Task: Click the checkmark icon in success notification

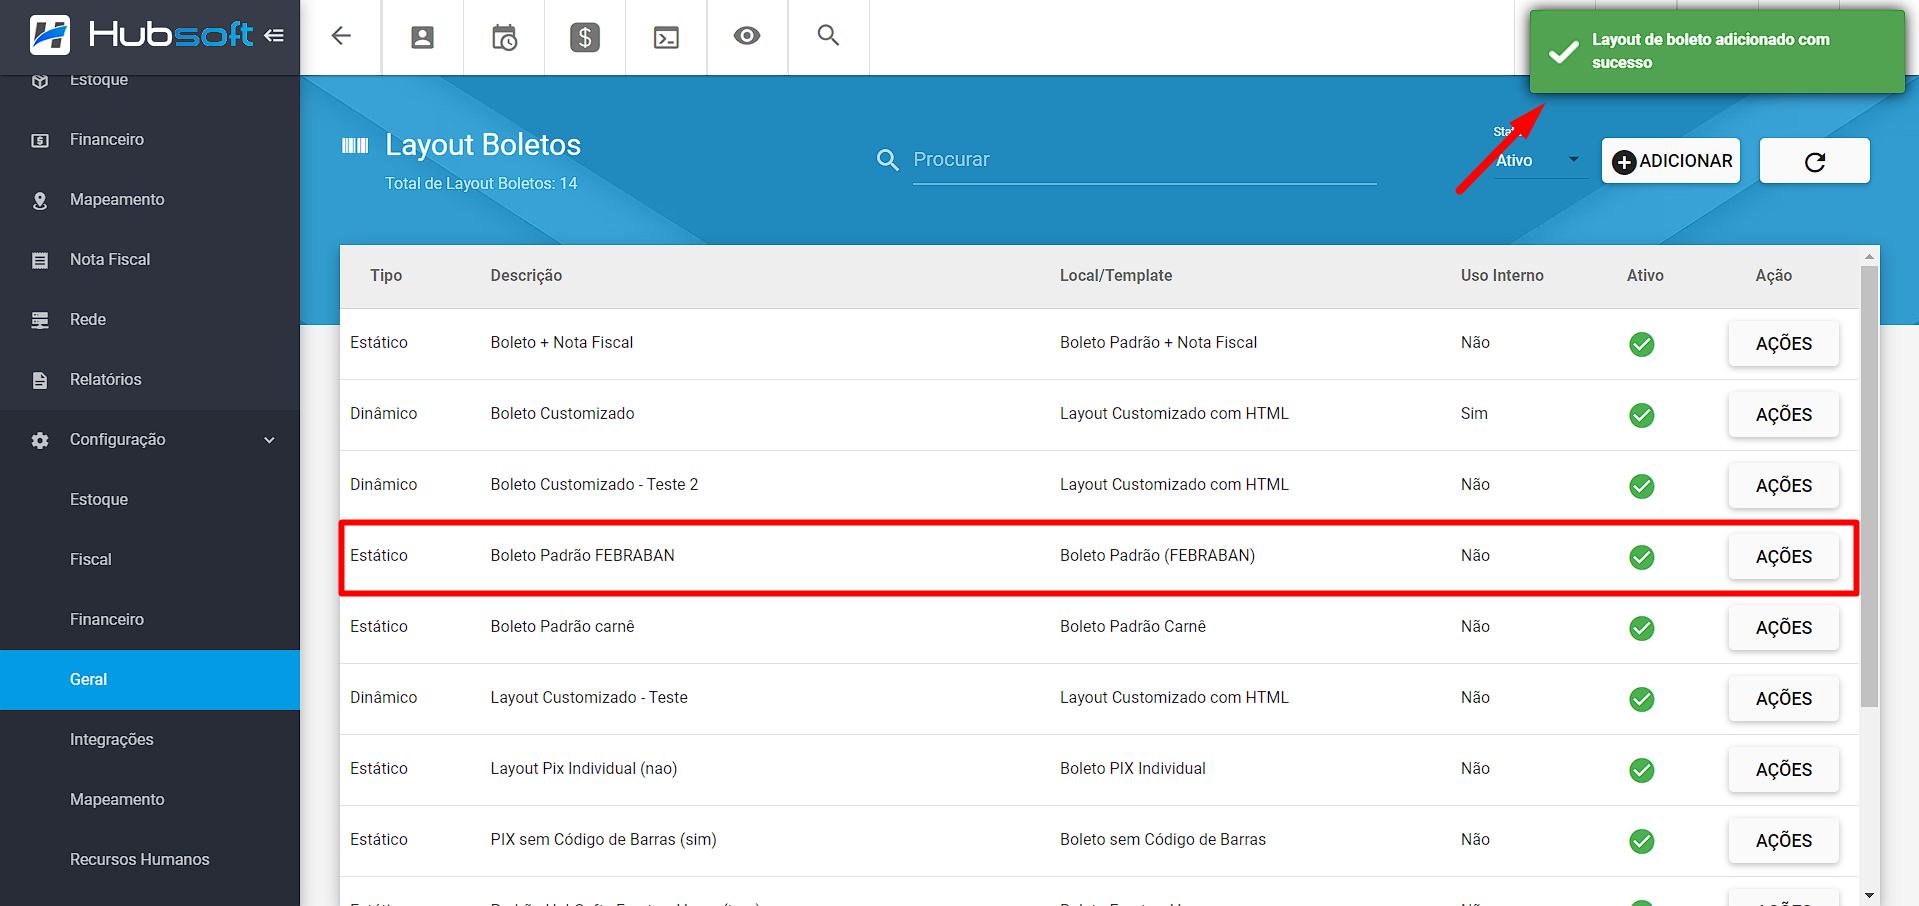Action: coord(1563,52)
